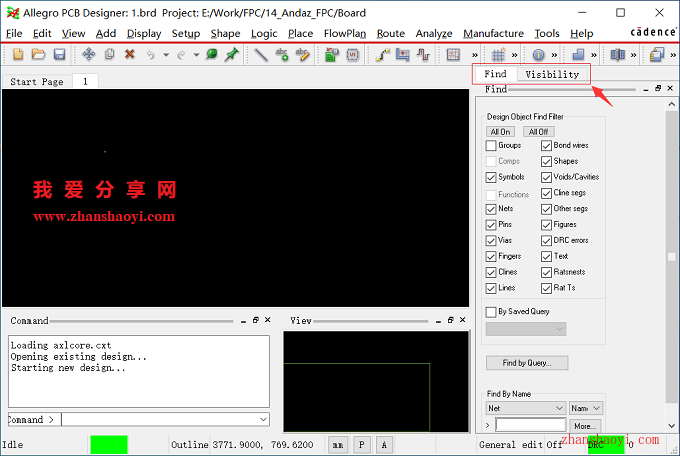Click the Save disk toolbar icon
This screenshot has height=456, width=680.
click(59, 54)
